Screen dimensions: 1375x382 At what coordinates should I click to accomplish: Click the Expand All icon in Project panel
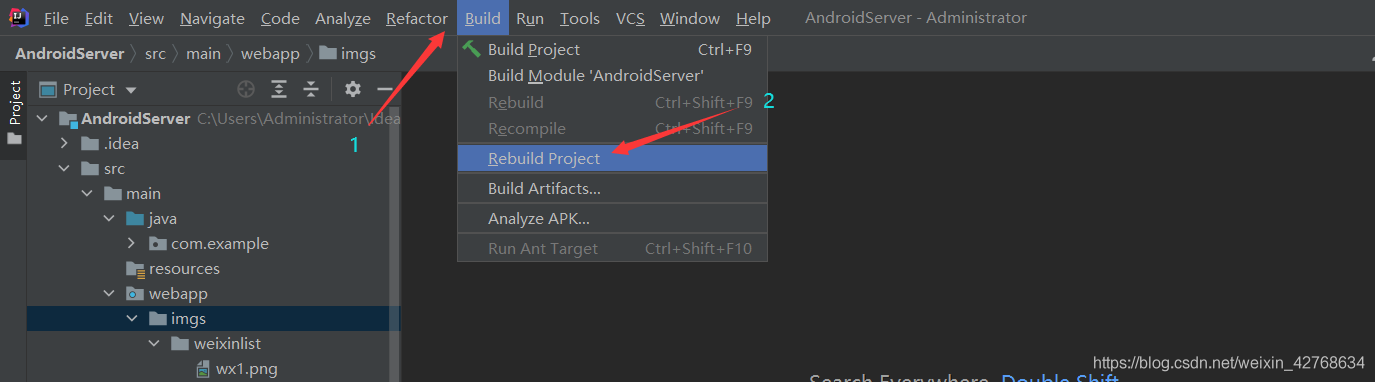pyautogui.click(x=279, y=89)
